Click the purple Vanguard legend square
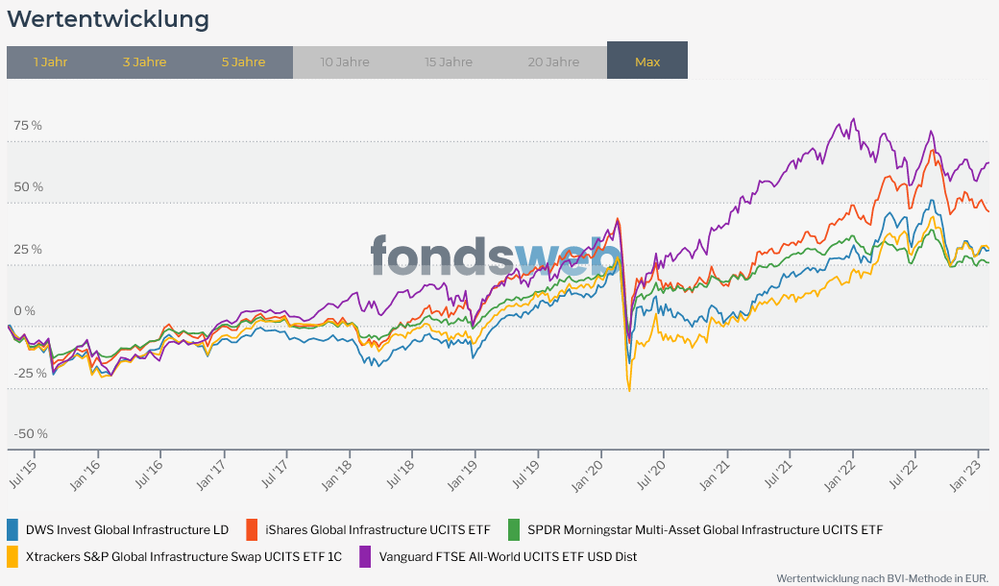 point(365,556)
